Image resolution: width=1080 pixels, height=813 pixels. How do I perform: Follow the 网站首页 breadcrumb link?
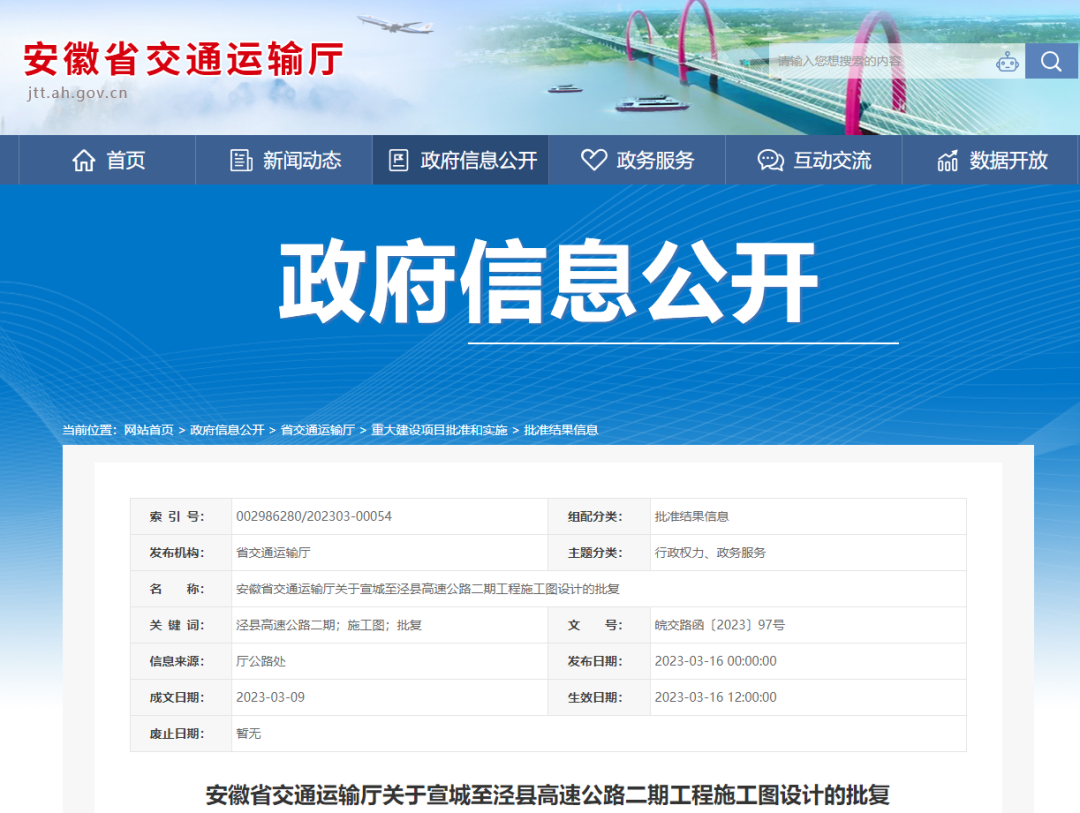click(145, 430)
